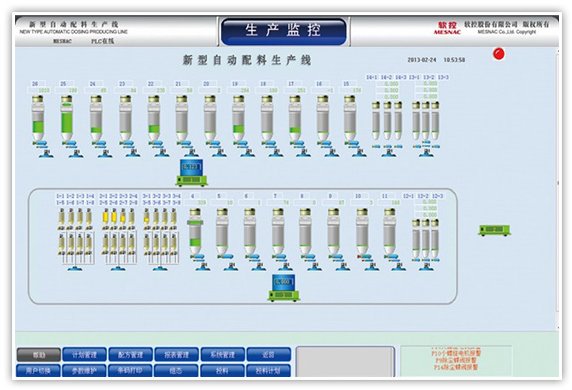Open 参数维护 parameter maintenance
572x390 pixels.
coord(84,370)
